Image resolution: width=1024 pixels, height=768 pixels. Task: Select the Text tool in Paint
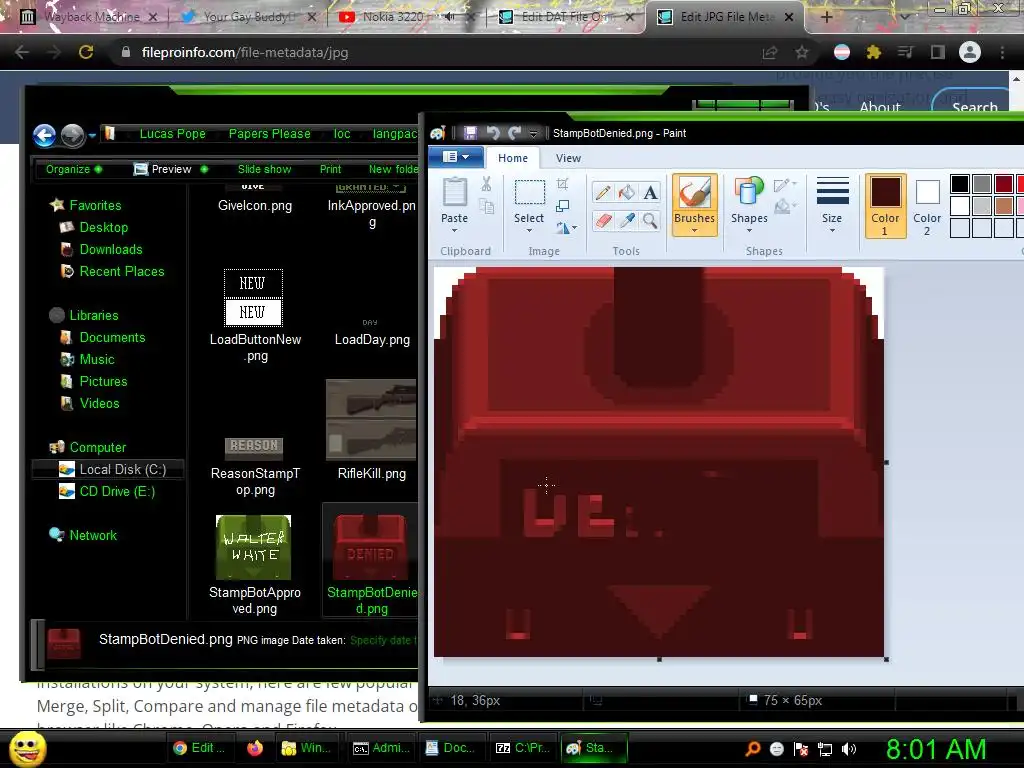point(650,193)
